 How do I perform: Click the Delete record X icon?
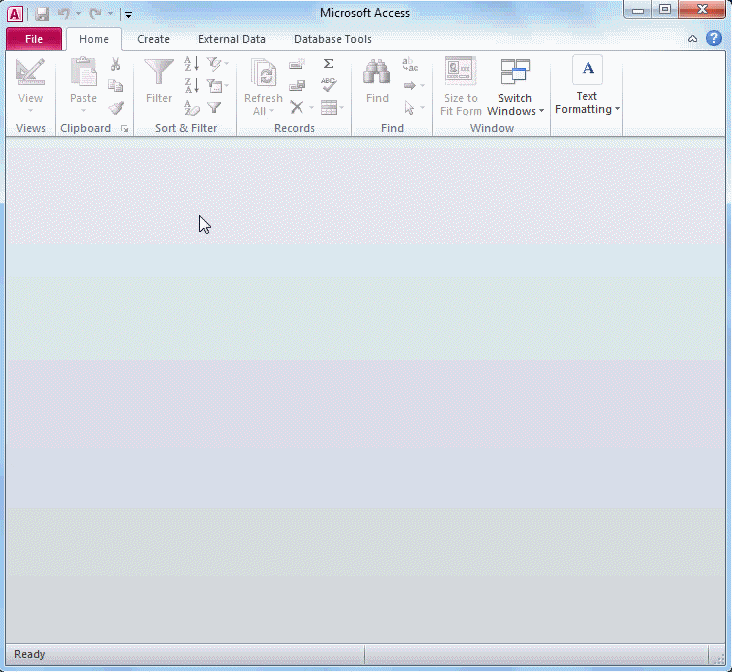296,107
